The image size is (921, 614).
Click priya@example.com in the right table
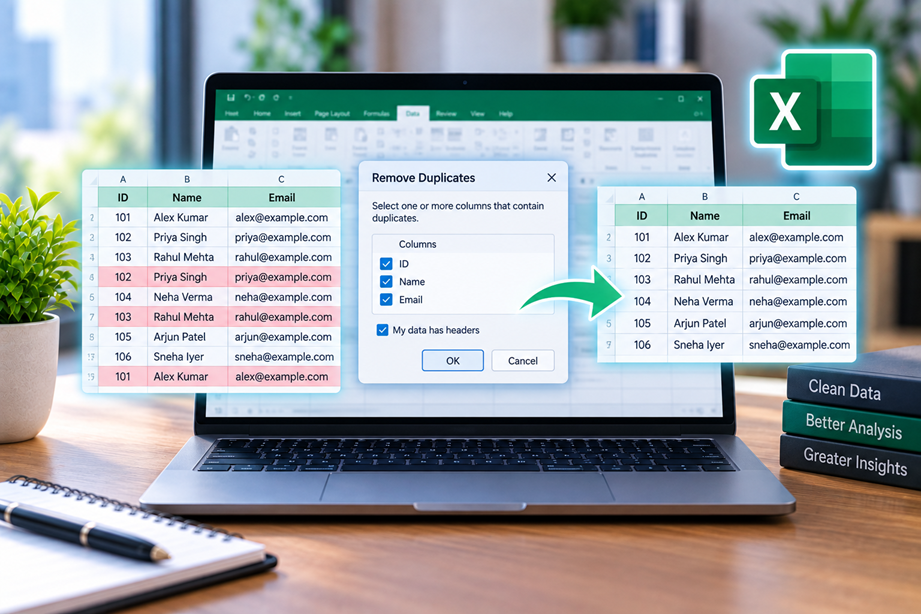pyautogui.click(x=798, y=259)
